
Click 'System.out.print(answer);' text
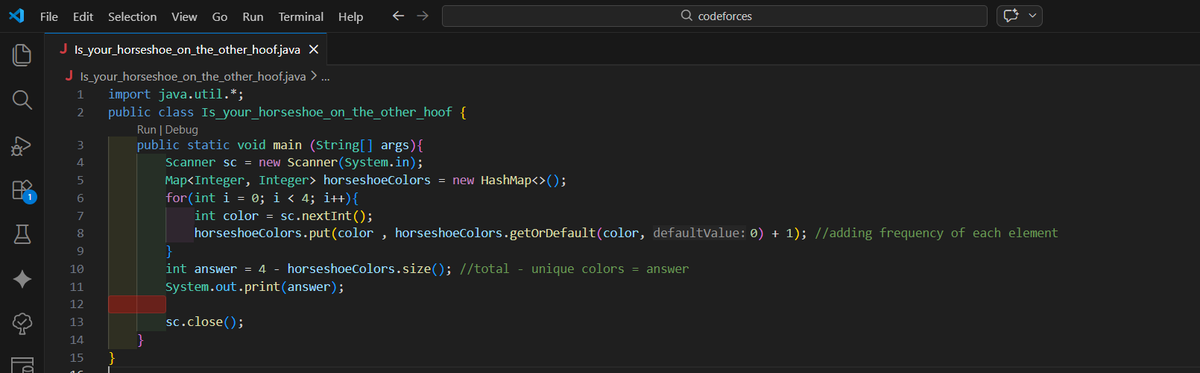pos(254,287)
